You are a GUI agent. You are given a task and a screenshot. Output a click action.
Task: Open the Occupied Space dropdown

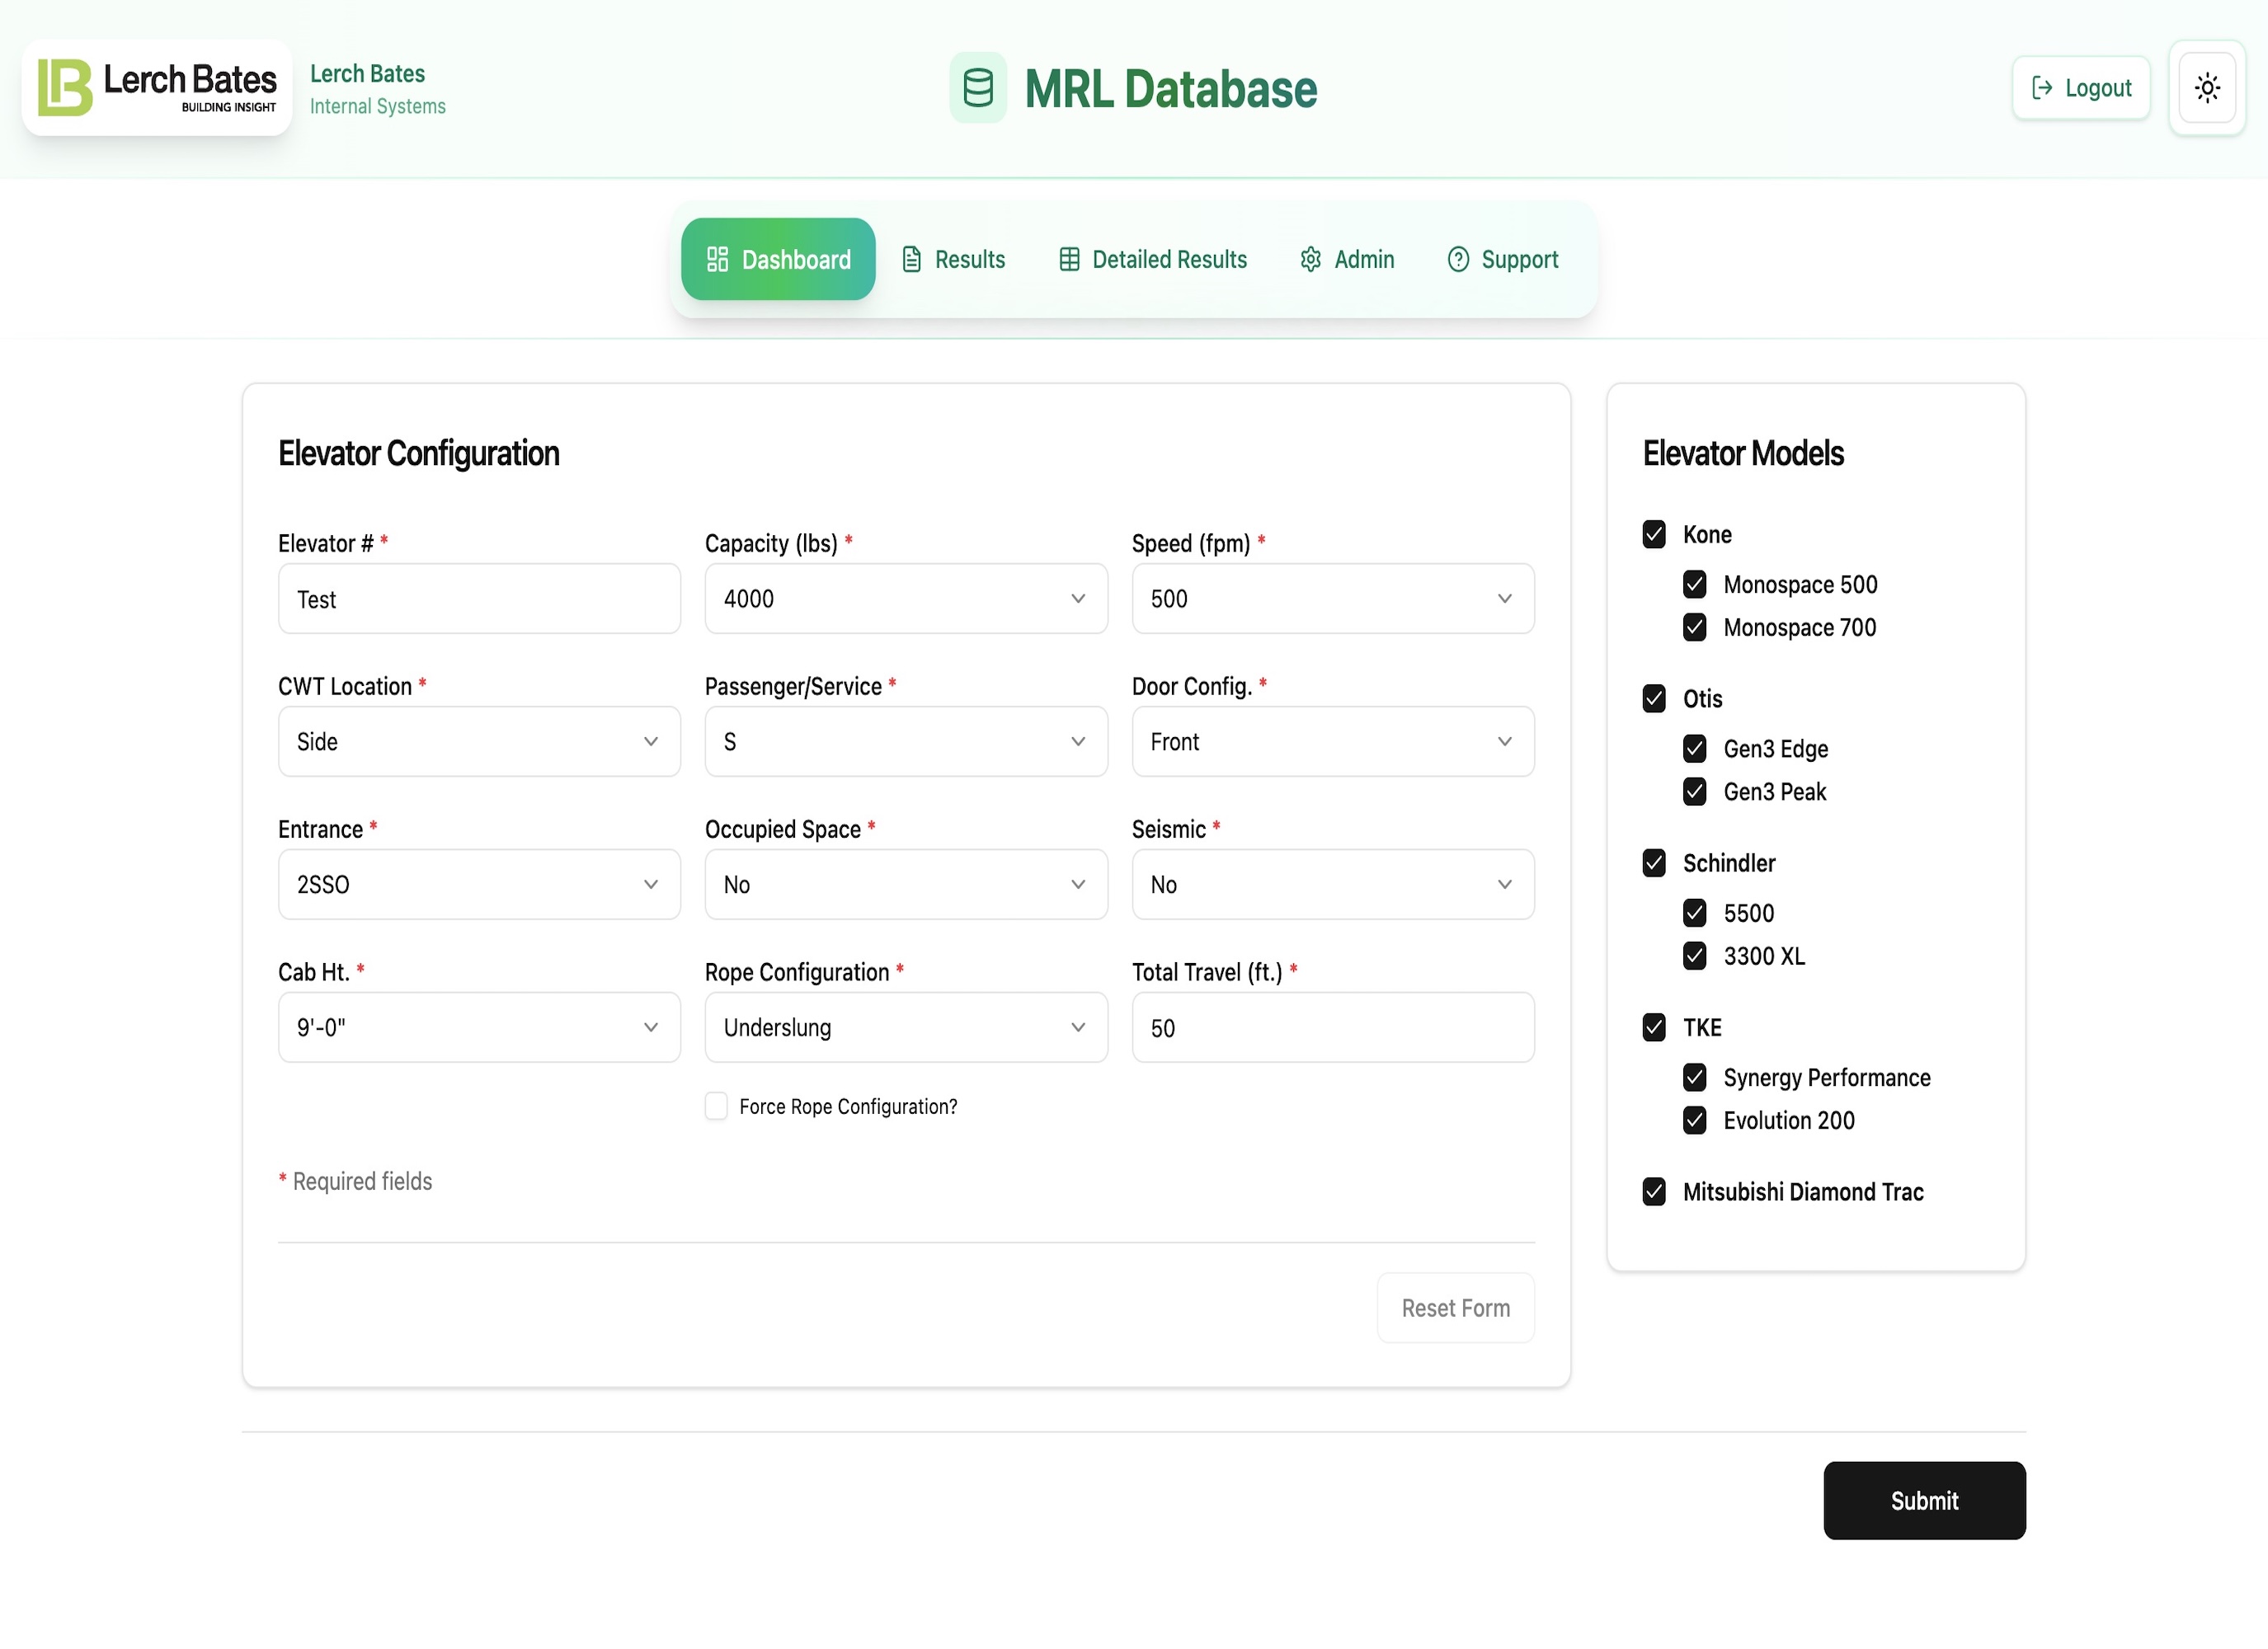tap(906, 885)
